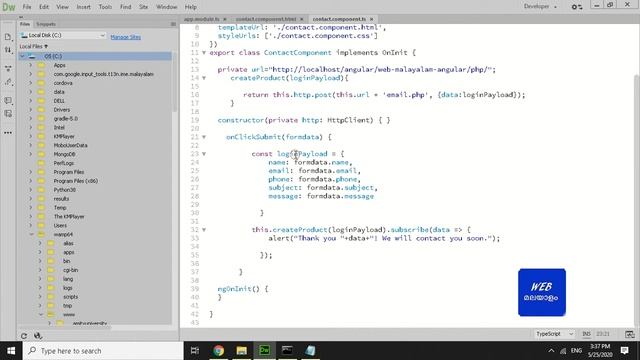Expand the cordova folder
The width and height of the screenshot is (640, 360).
[31, 83]
